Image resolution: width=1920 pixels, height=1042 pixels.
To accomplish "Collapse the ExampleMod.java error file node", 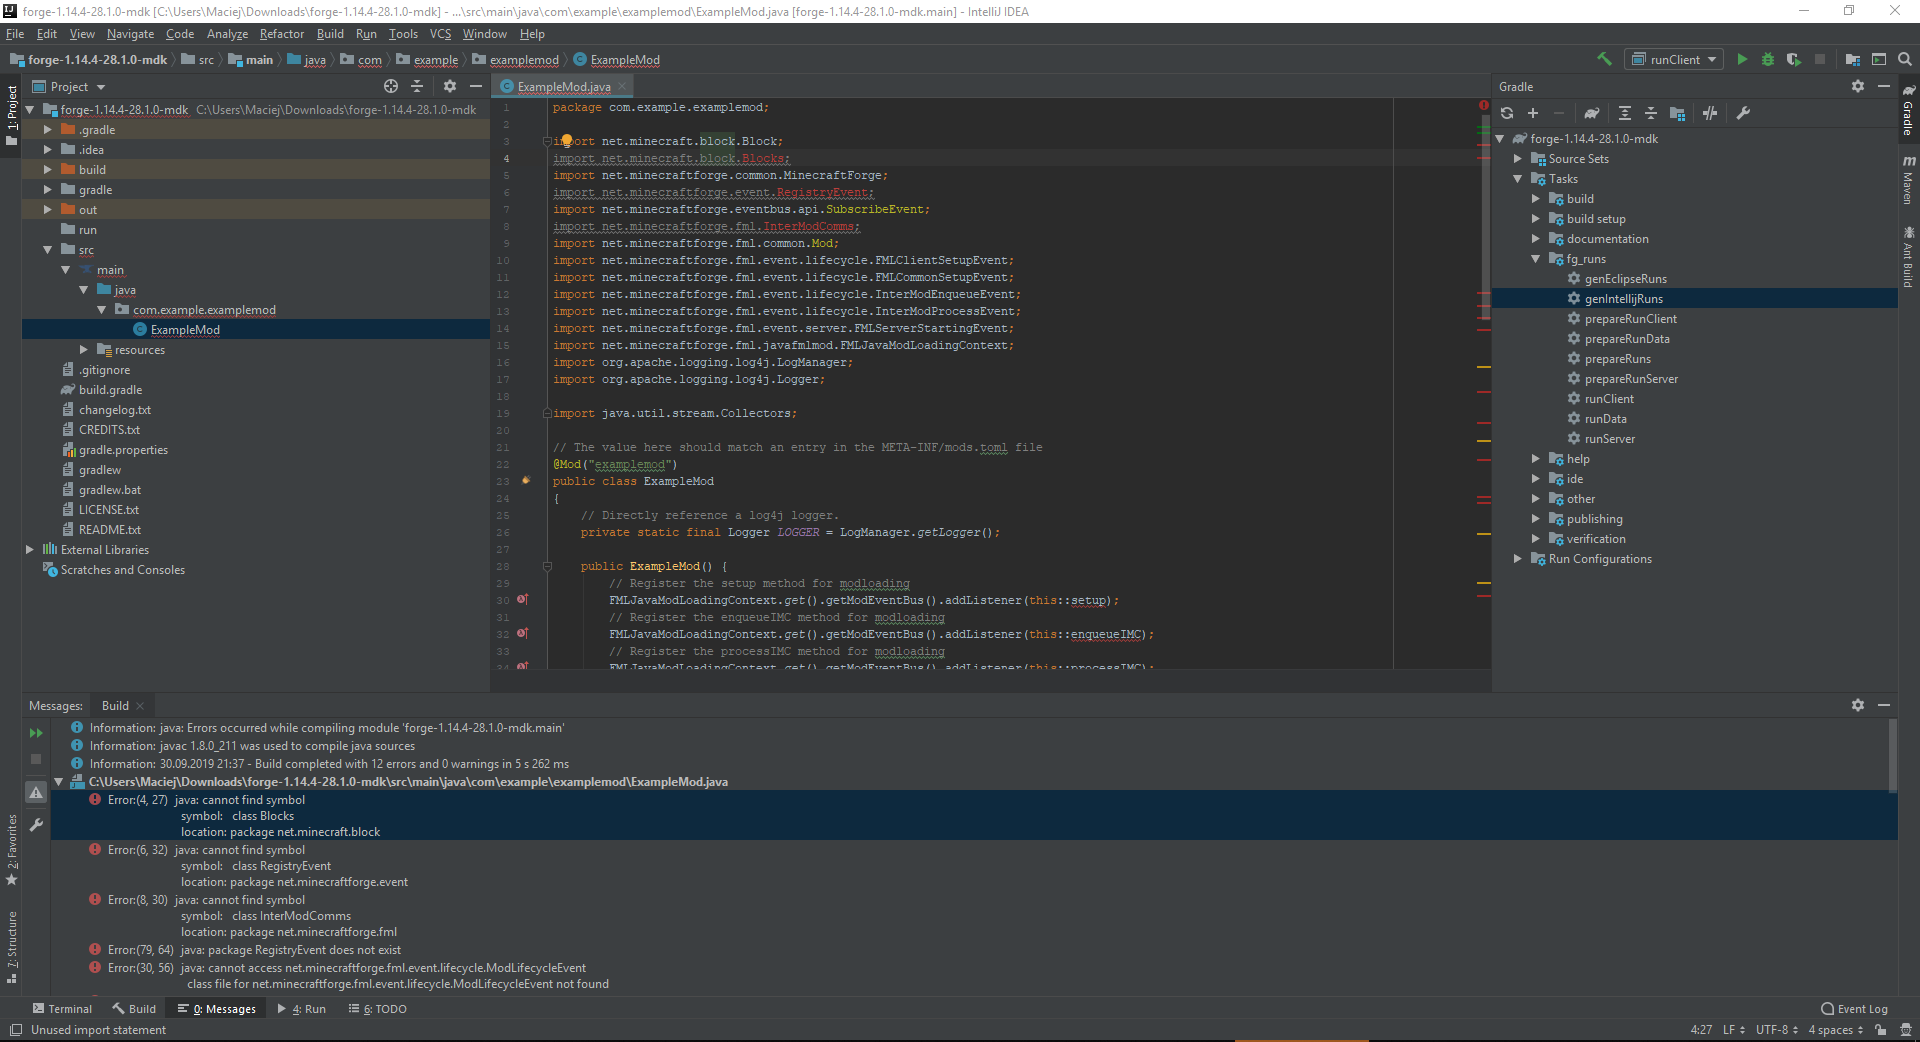I will pyautogui.click(x=59, y=782).
